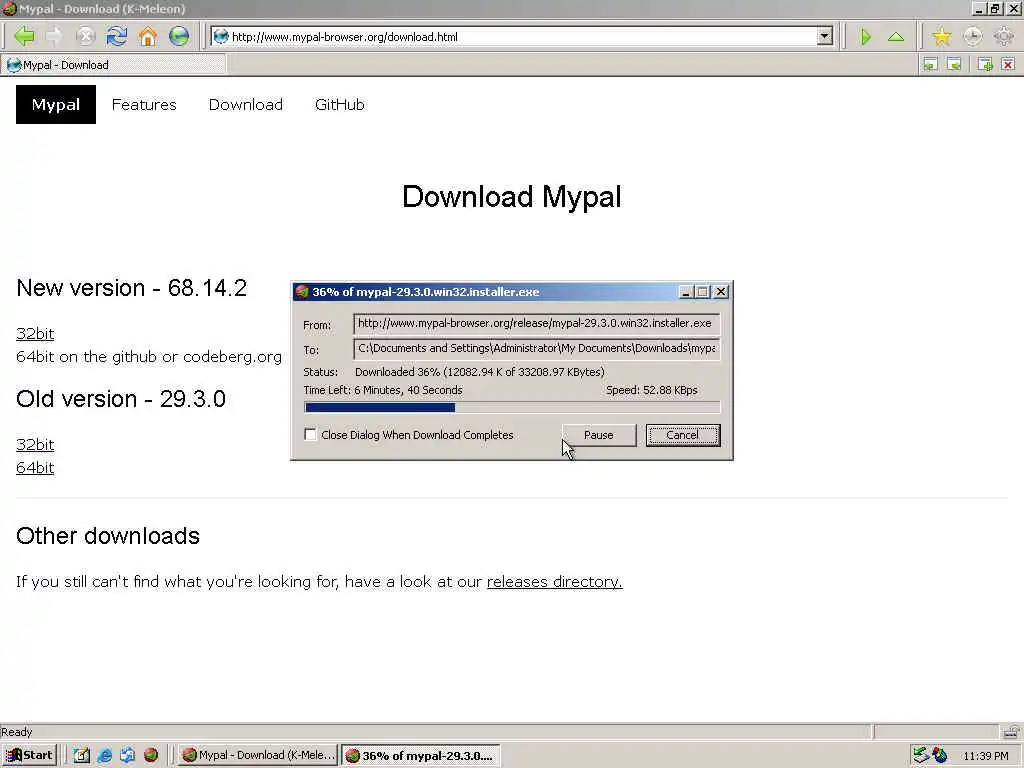Click the Show Desktop quick launch icon
The image size is (1024, 768).
tap(81, 756)
